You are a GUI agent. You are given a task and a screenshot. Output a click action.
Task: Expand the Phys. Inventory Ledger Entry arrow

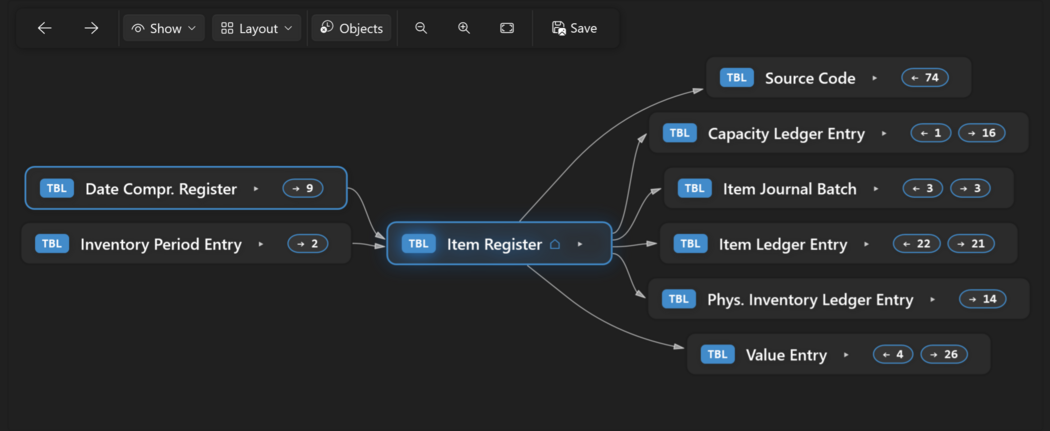(932, 300)
